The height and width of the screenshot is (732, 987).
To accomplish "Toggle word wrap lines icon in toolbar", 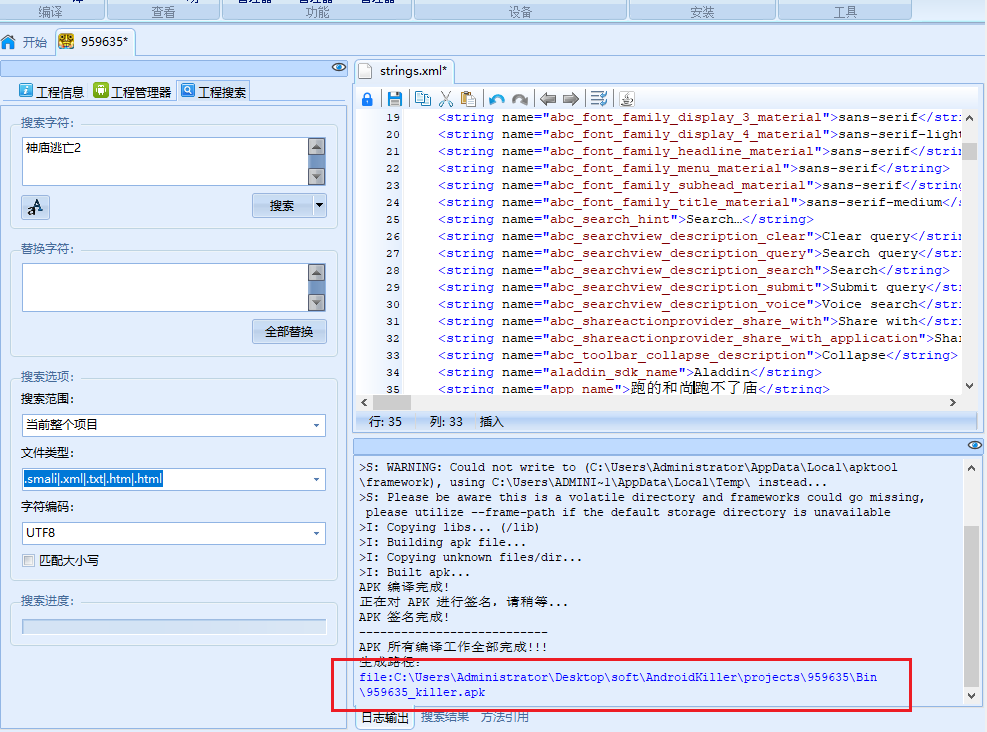I will 599,98.
